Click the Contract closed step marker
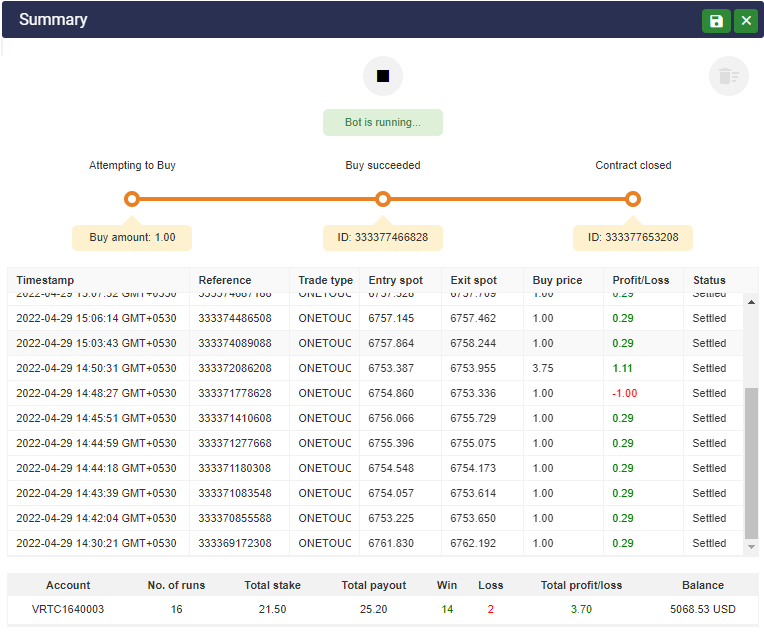 pyautogui.click(x=633, y=199)
